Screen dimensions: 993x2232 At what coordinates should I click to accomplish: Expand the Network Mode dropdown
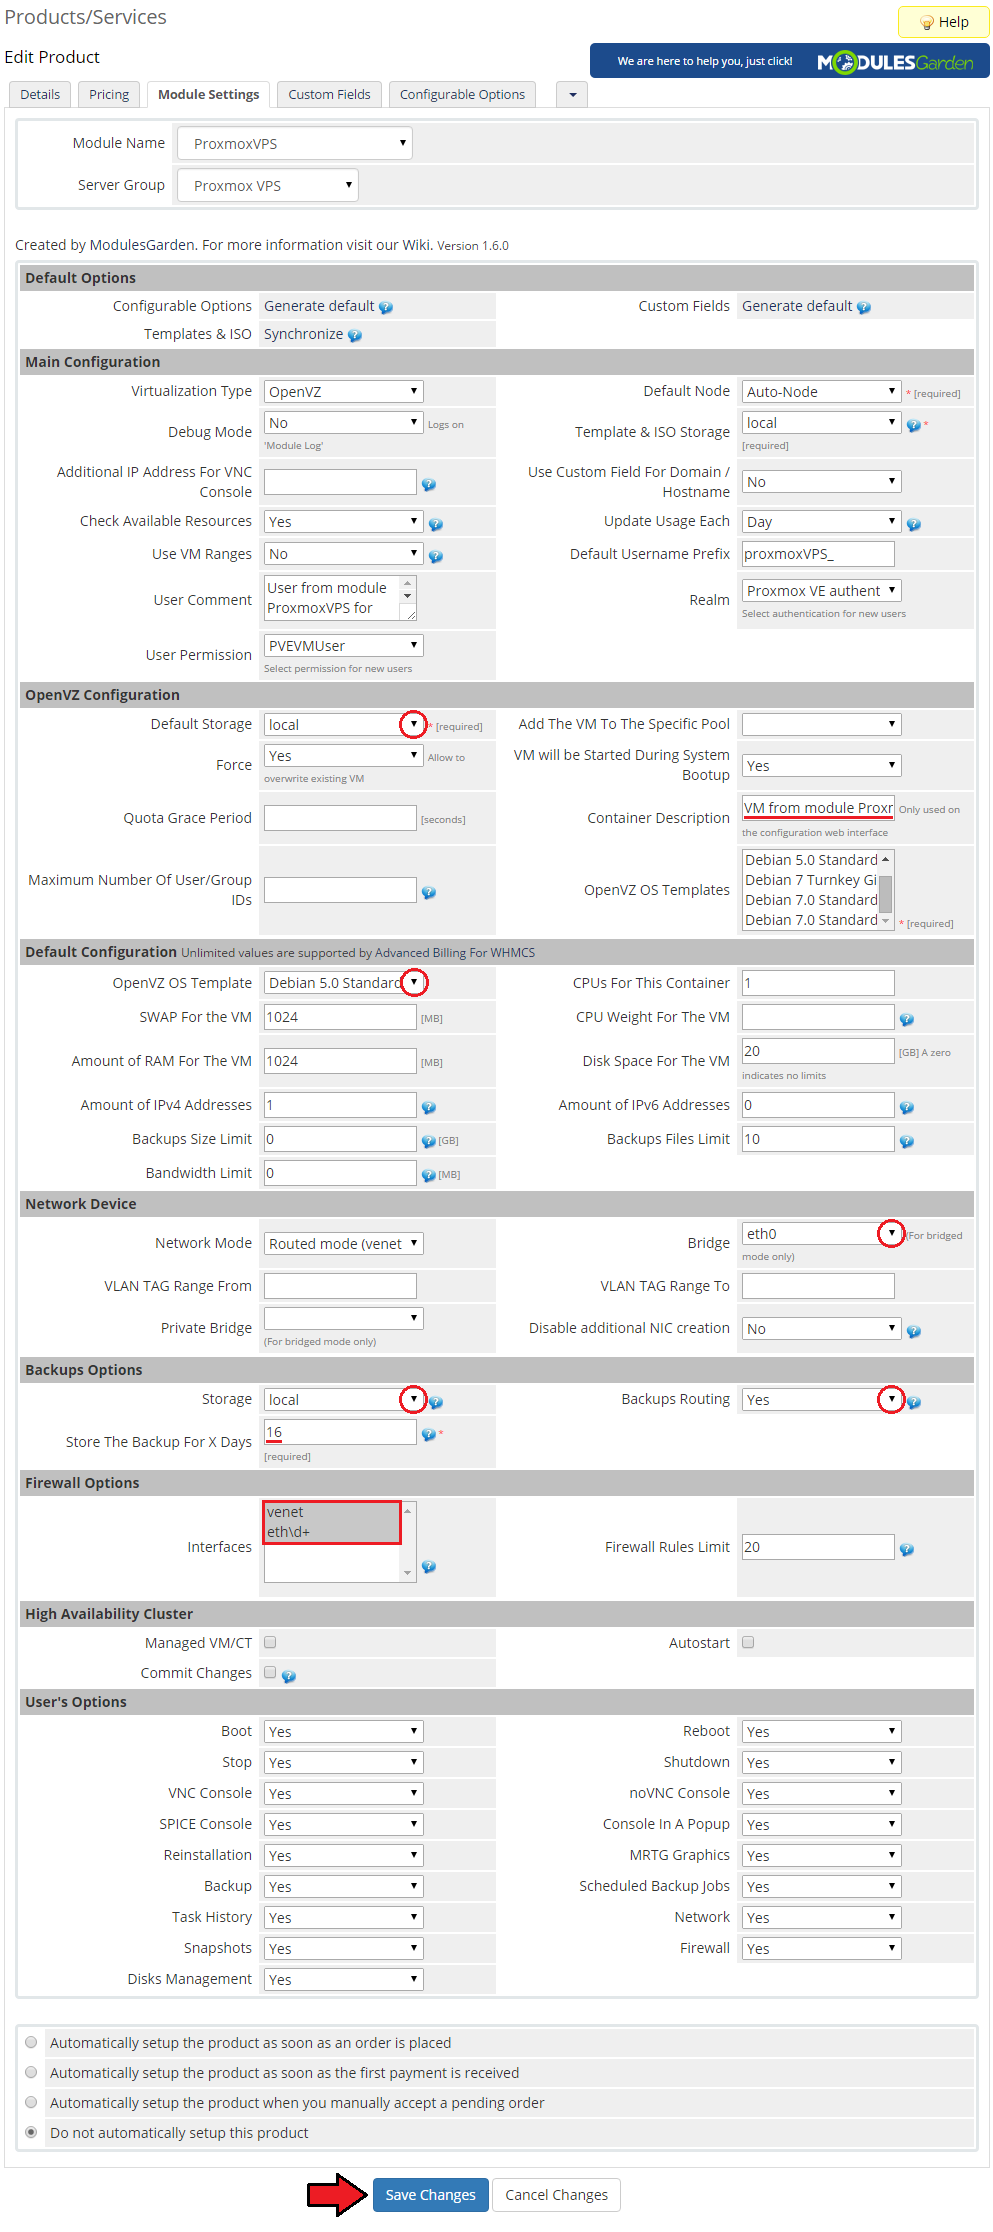[343, 1243]
